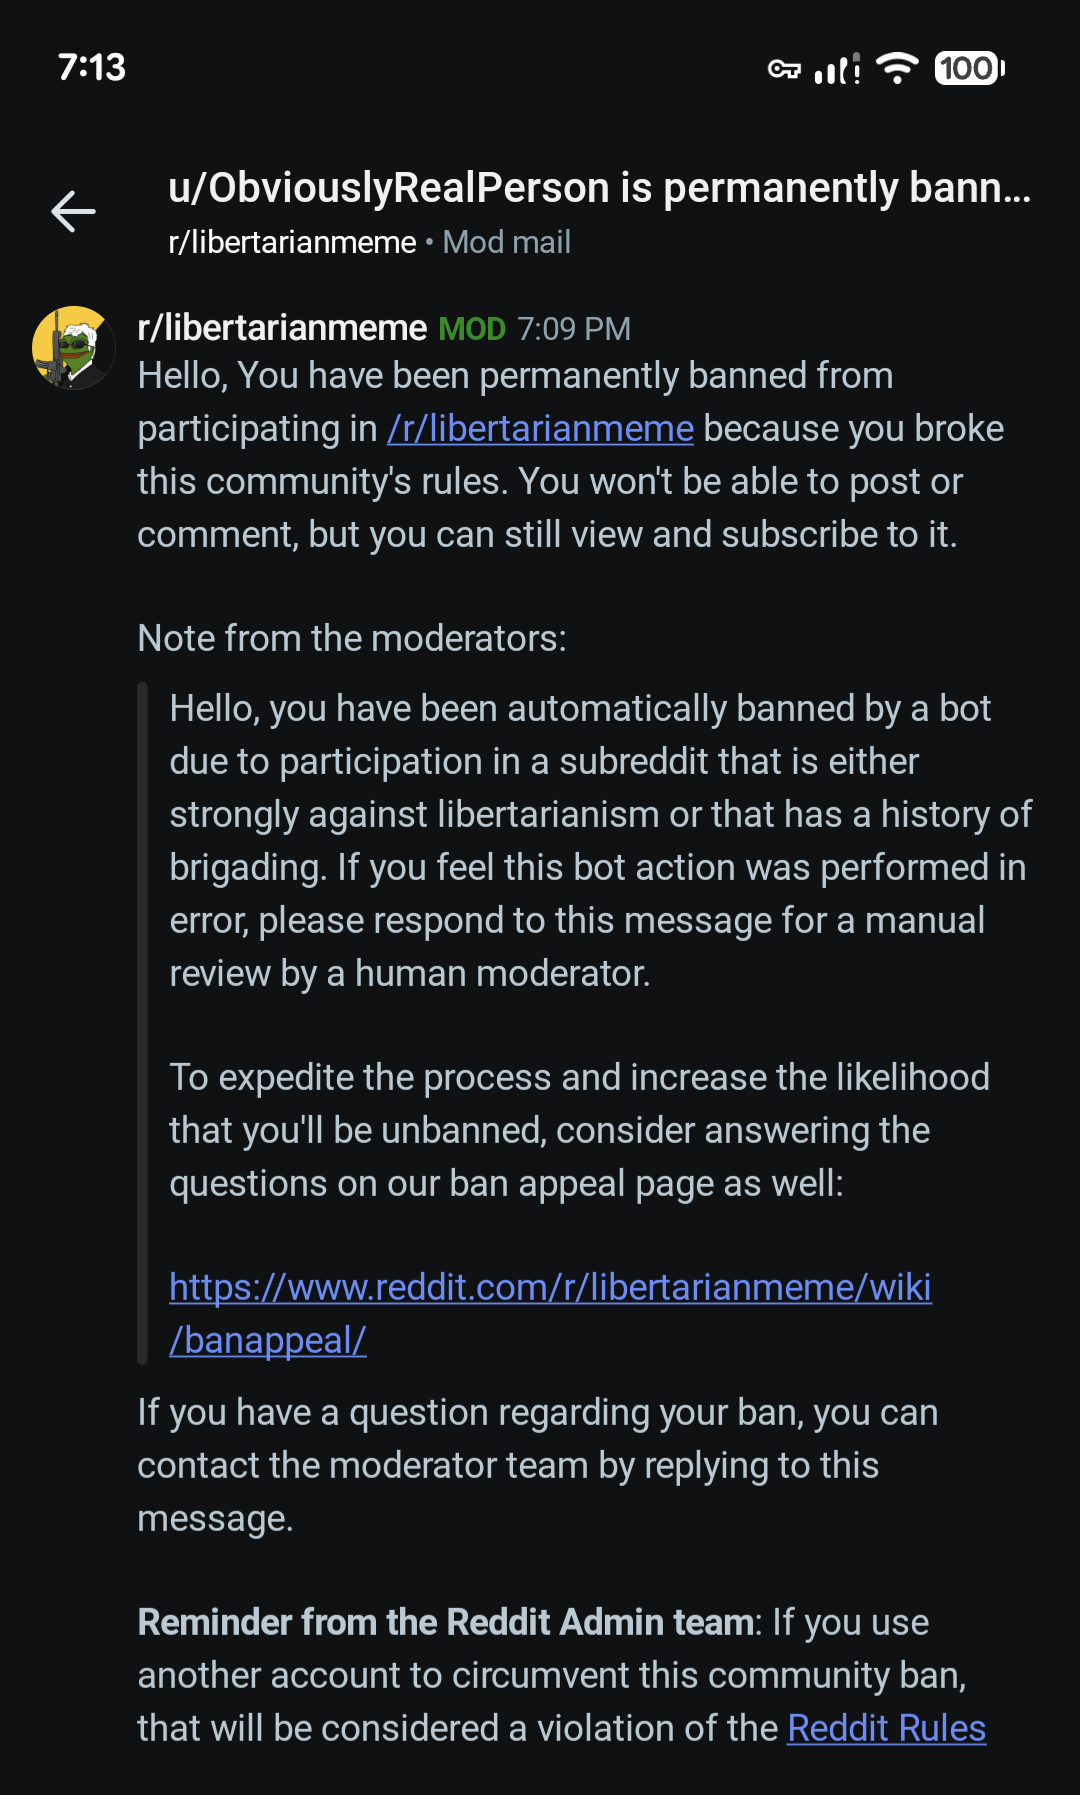Tap the green MOD badge

click(472, 329)
